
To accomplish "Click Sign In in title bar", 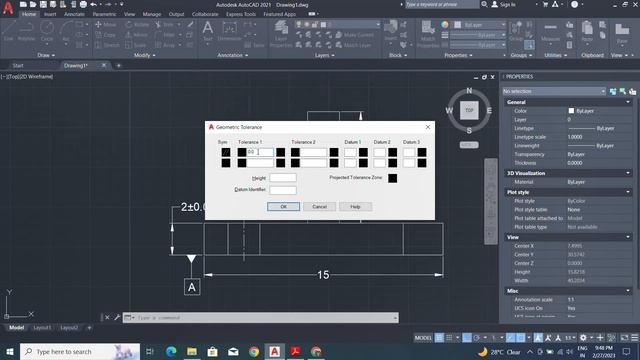I will [504, 4].
